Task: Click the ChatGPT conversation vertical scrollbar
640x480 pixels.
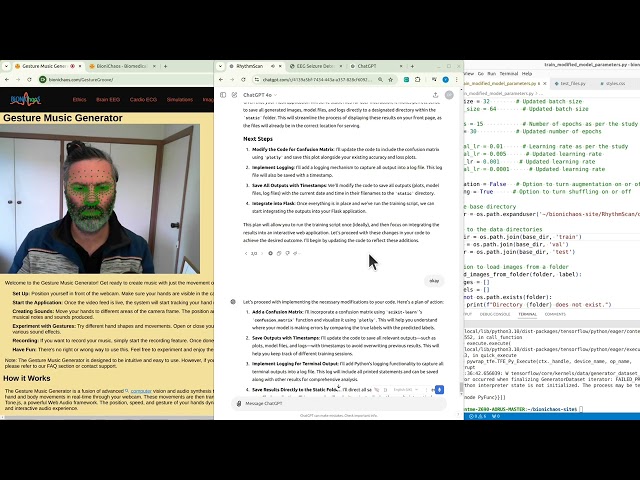Action: 462,387
